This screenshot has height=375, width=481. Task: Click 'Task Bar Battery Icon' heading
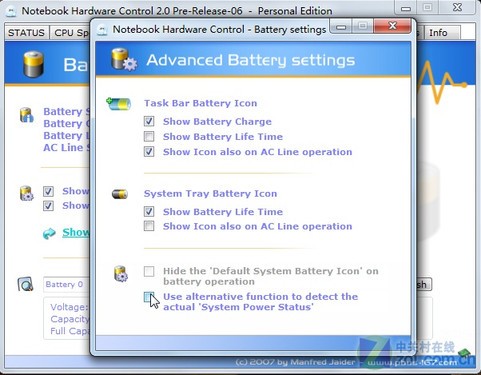[x=200, y=103]
